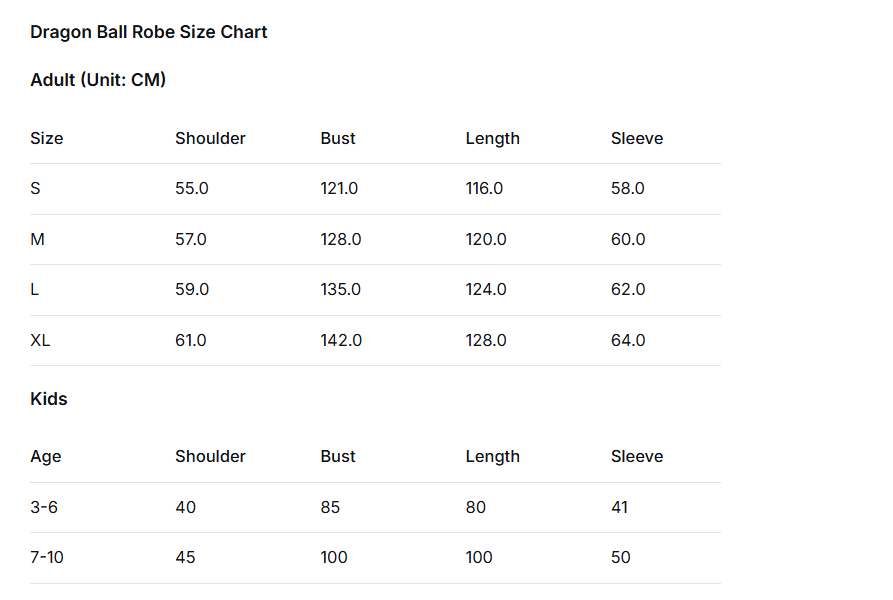The image size is (893, 600).
Task: Click the adult Length column header
Action: coord(492,139)
